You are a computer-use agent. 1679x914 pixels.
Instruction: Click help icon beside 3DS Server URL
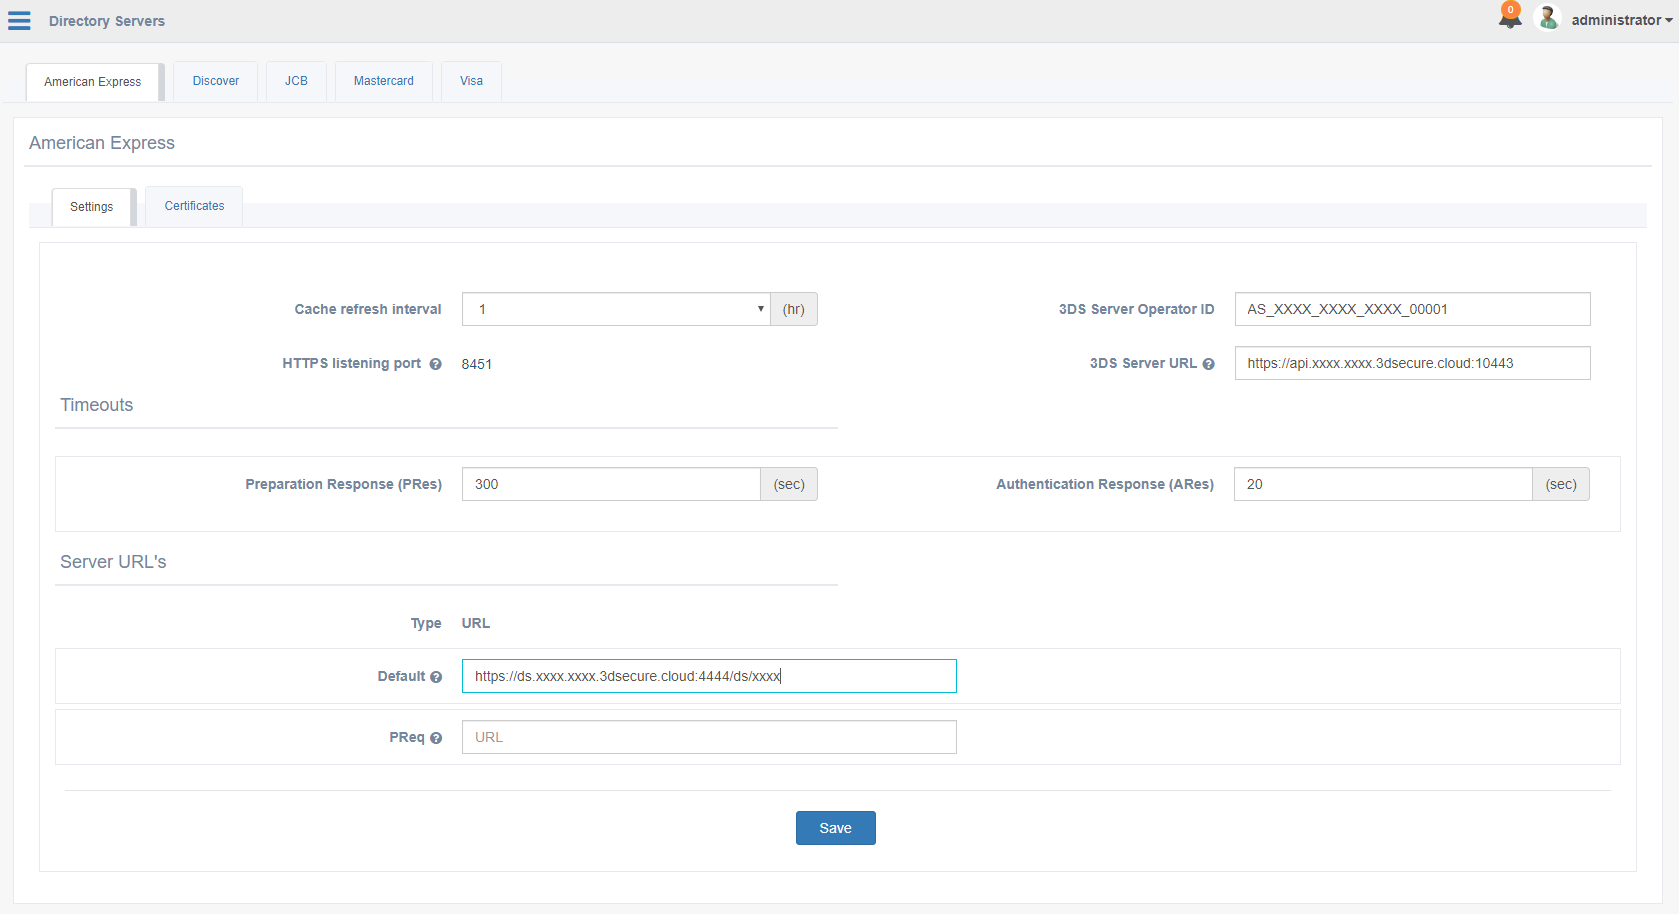(1208, 364)
